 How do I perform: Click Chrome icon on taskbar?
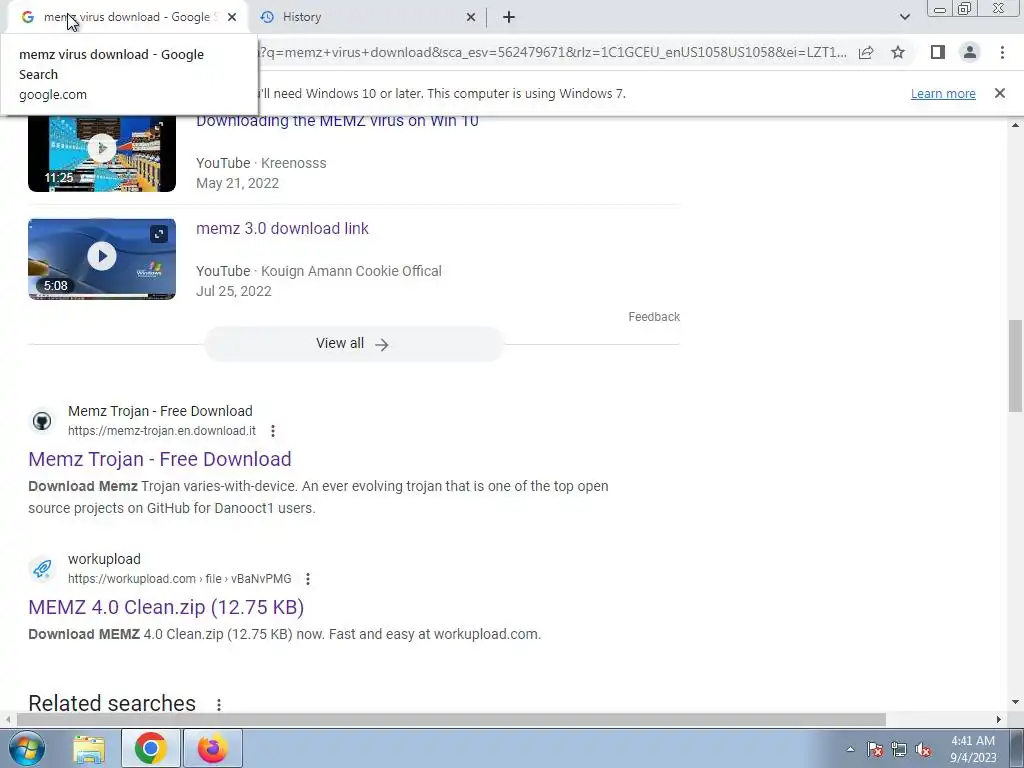(150, 748)
